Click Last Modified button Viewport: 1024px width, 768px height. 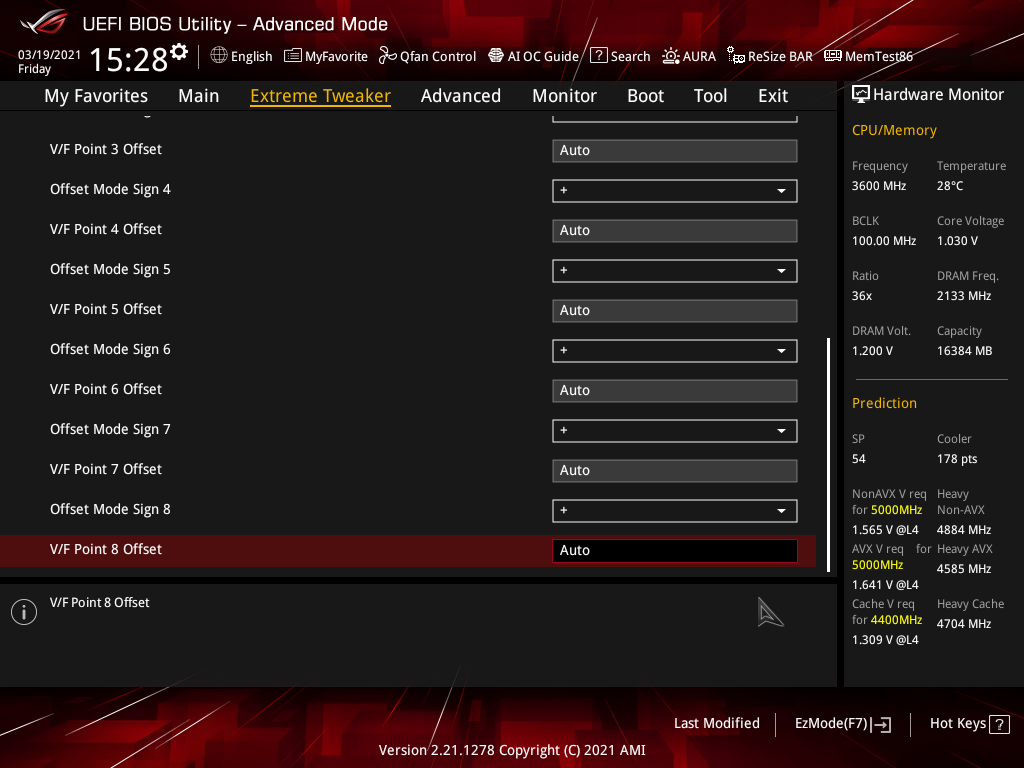click(716, 723)
